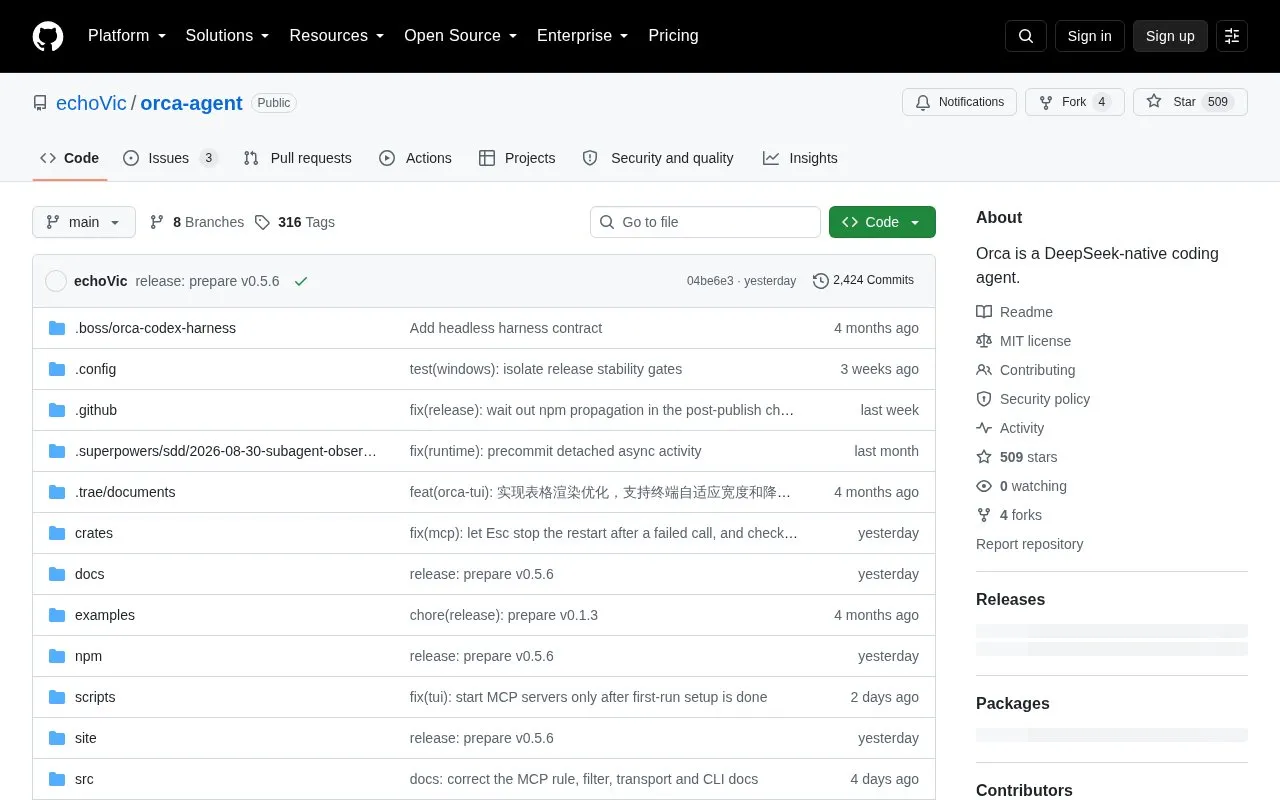1280x800 pixels.
Task: Click the crates folder icon
Action: click(57, 533)
